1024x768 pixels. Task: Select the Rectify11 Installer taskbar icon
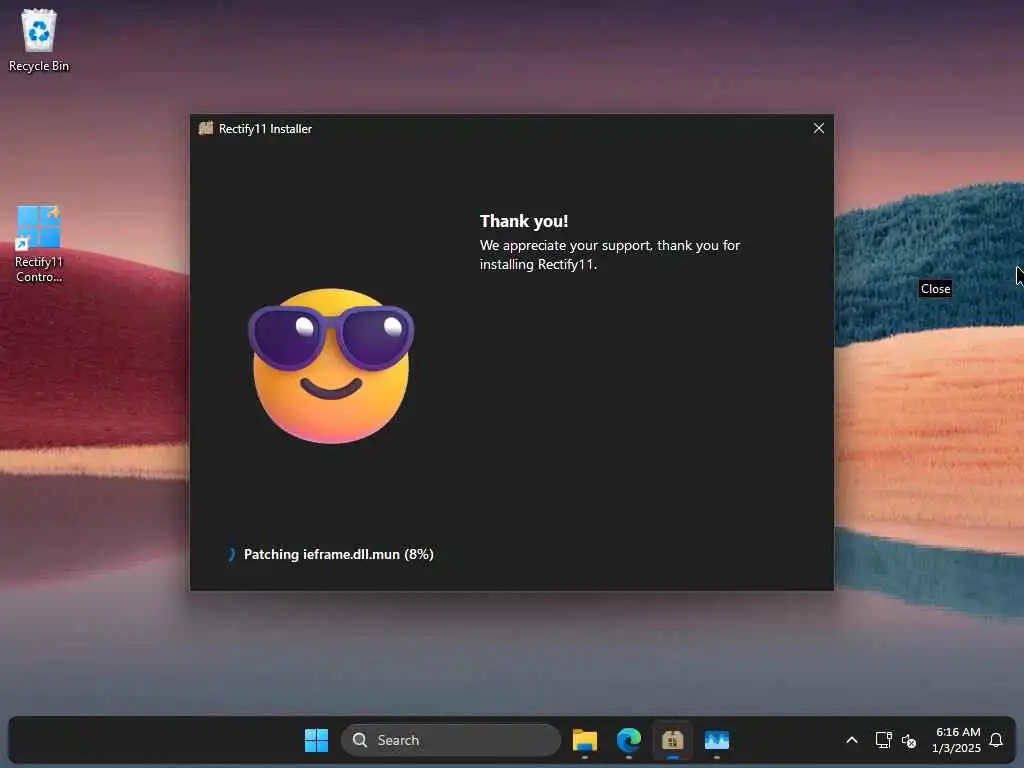(673, 740)
